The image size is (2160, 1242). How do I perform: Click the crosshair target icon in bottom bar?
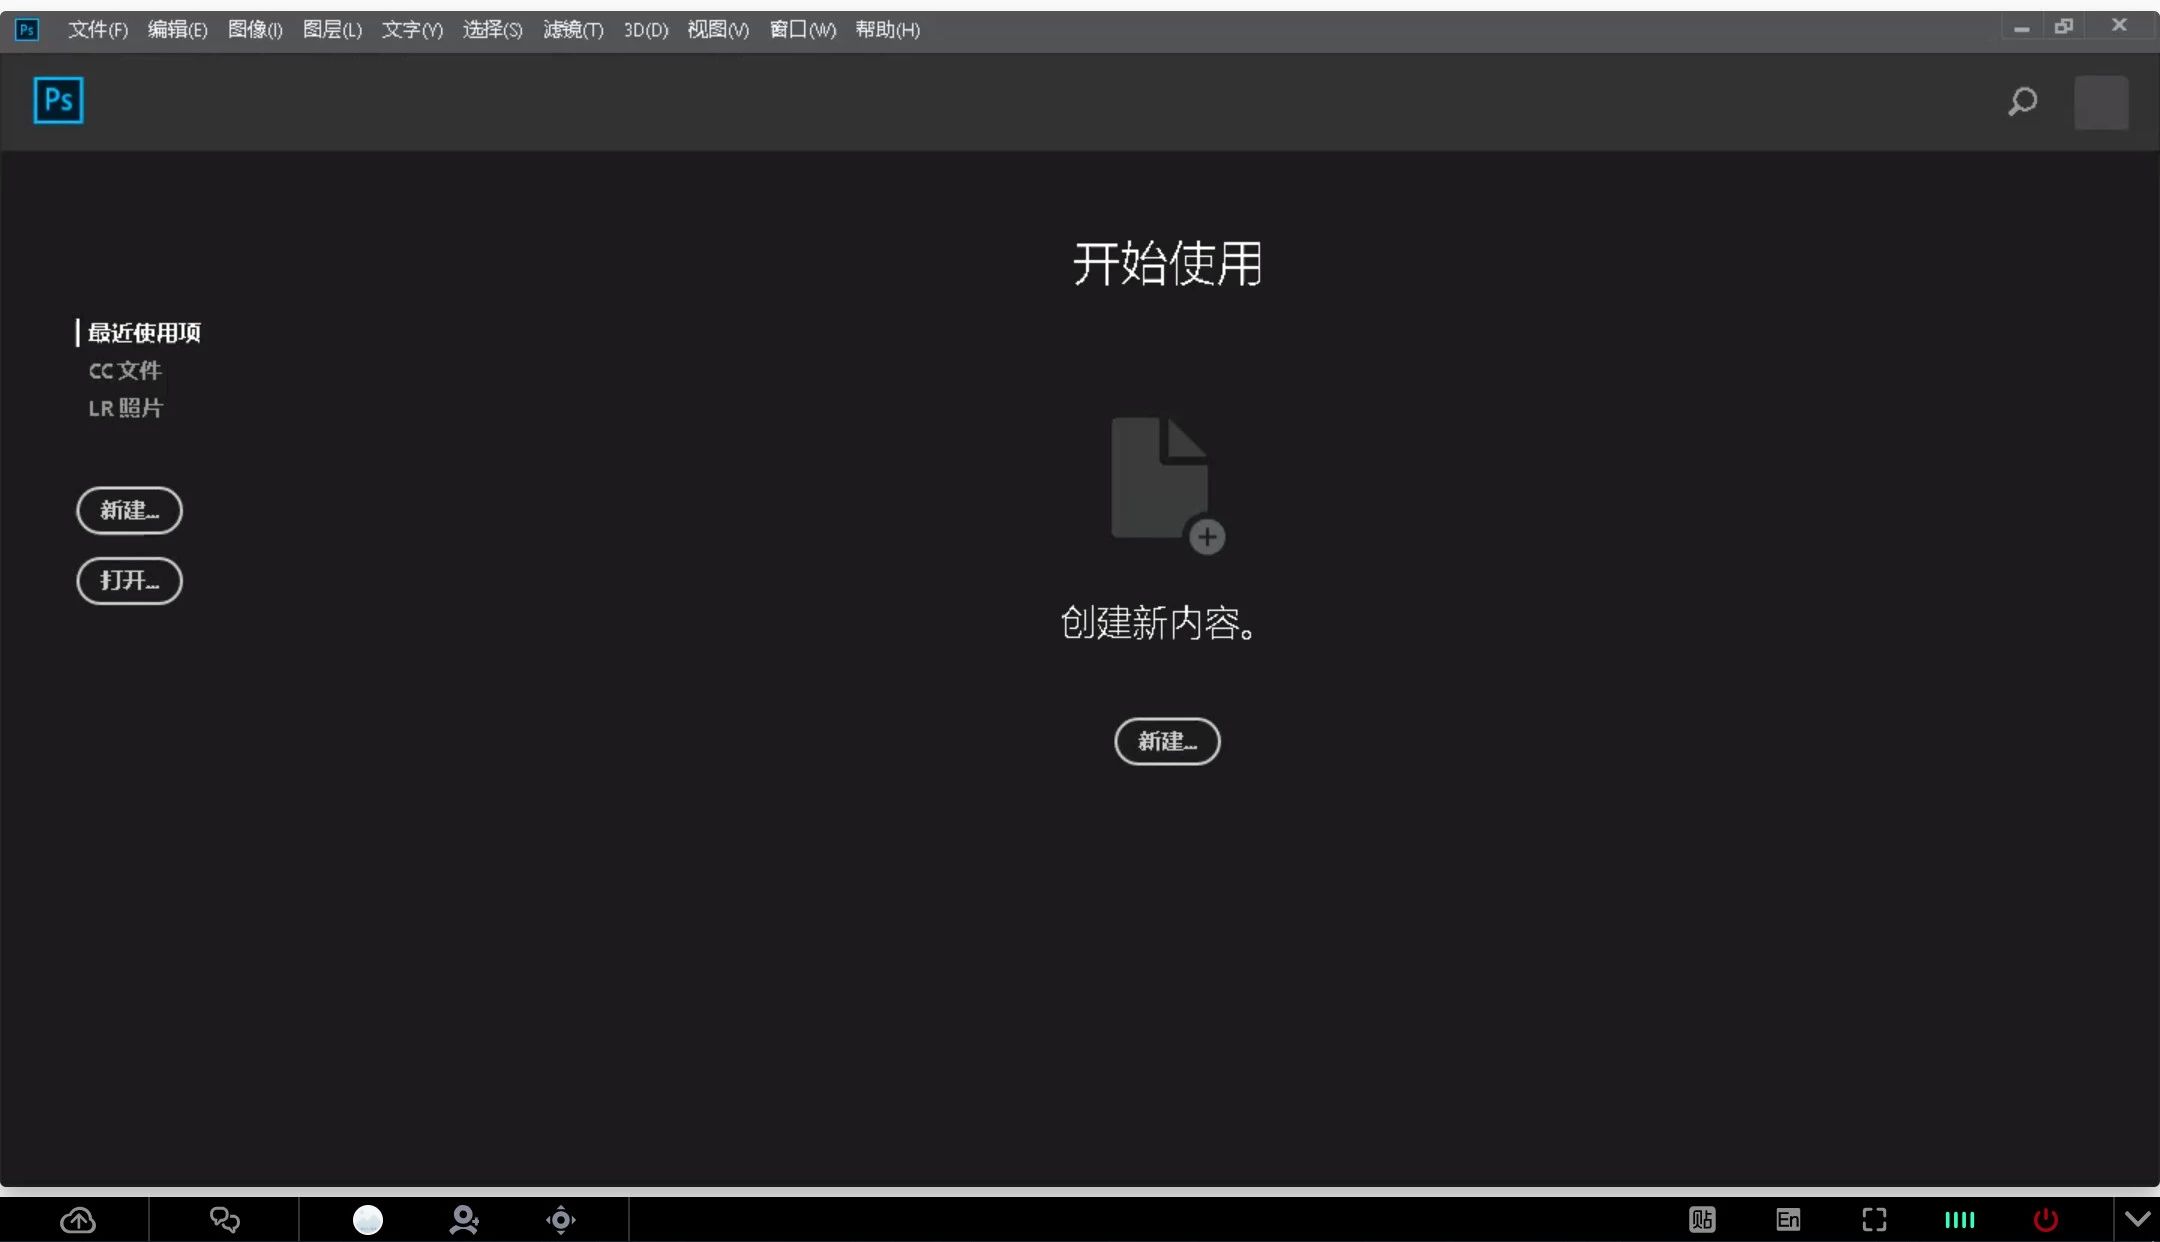(x=561, y=1220)
